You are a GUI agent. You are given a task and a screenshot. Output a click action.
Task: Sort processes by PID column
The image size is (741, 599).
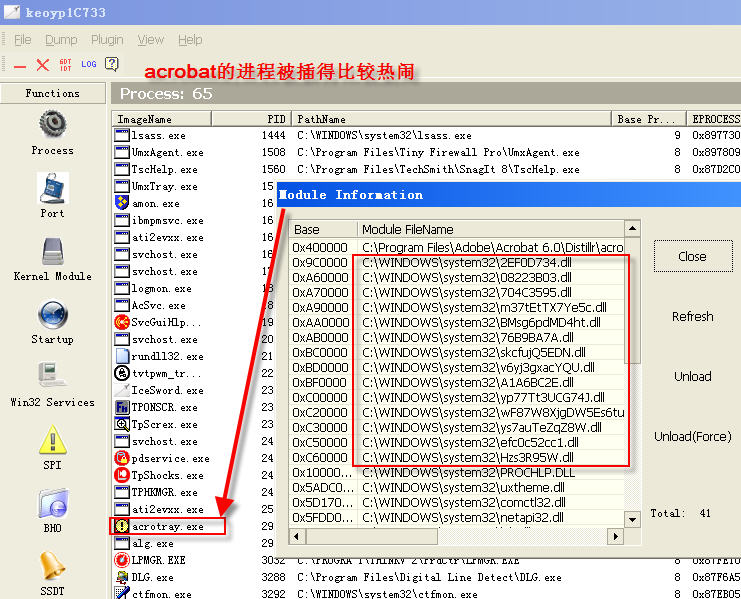[x=251, y=119]
